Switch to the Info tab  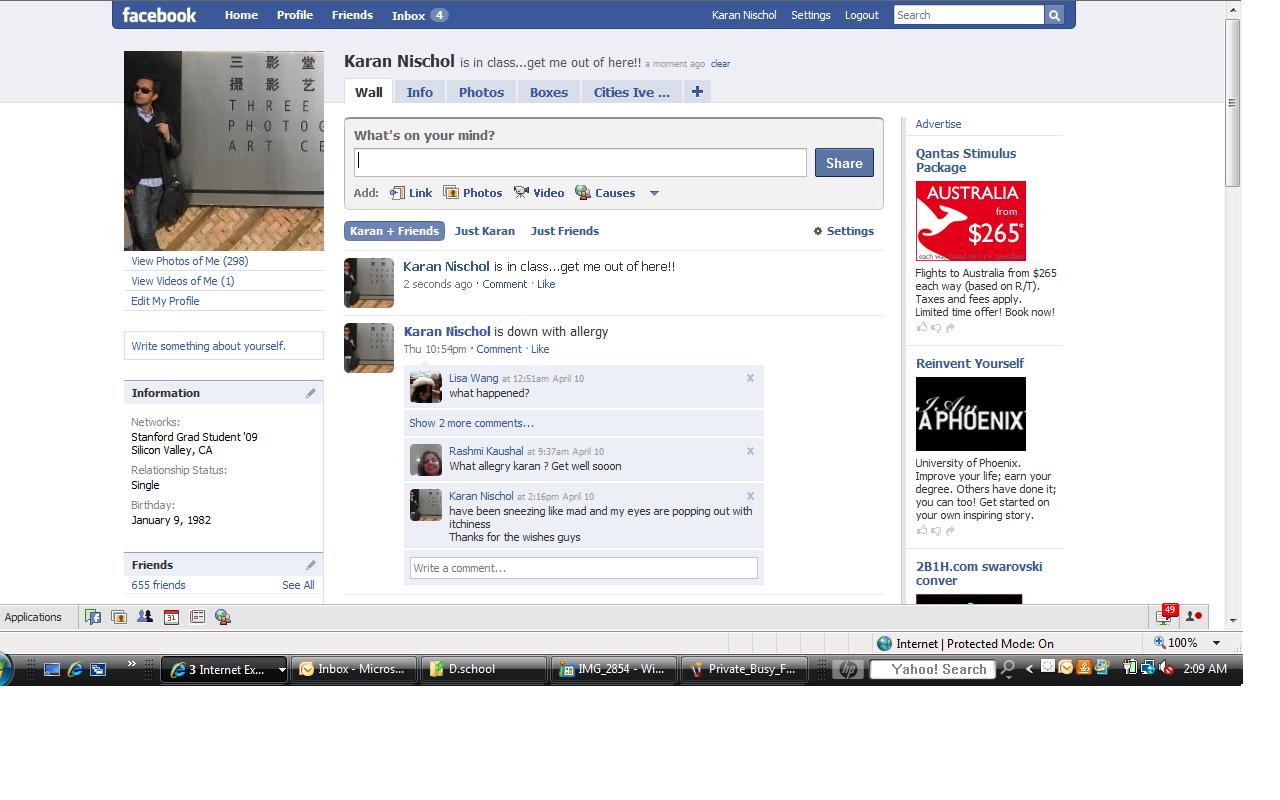pyautogui.click(x=419, y=92)
